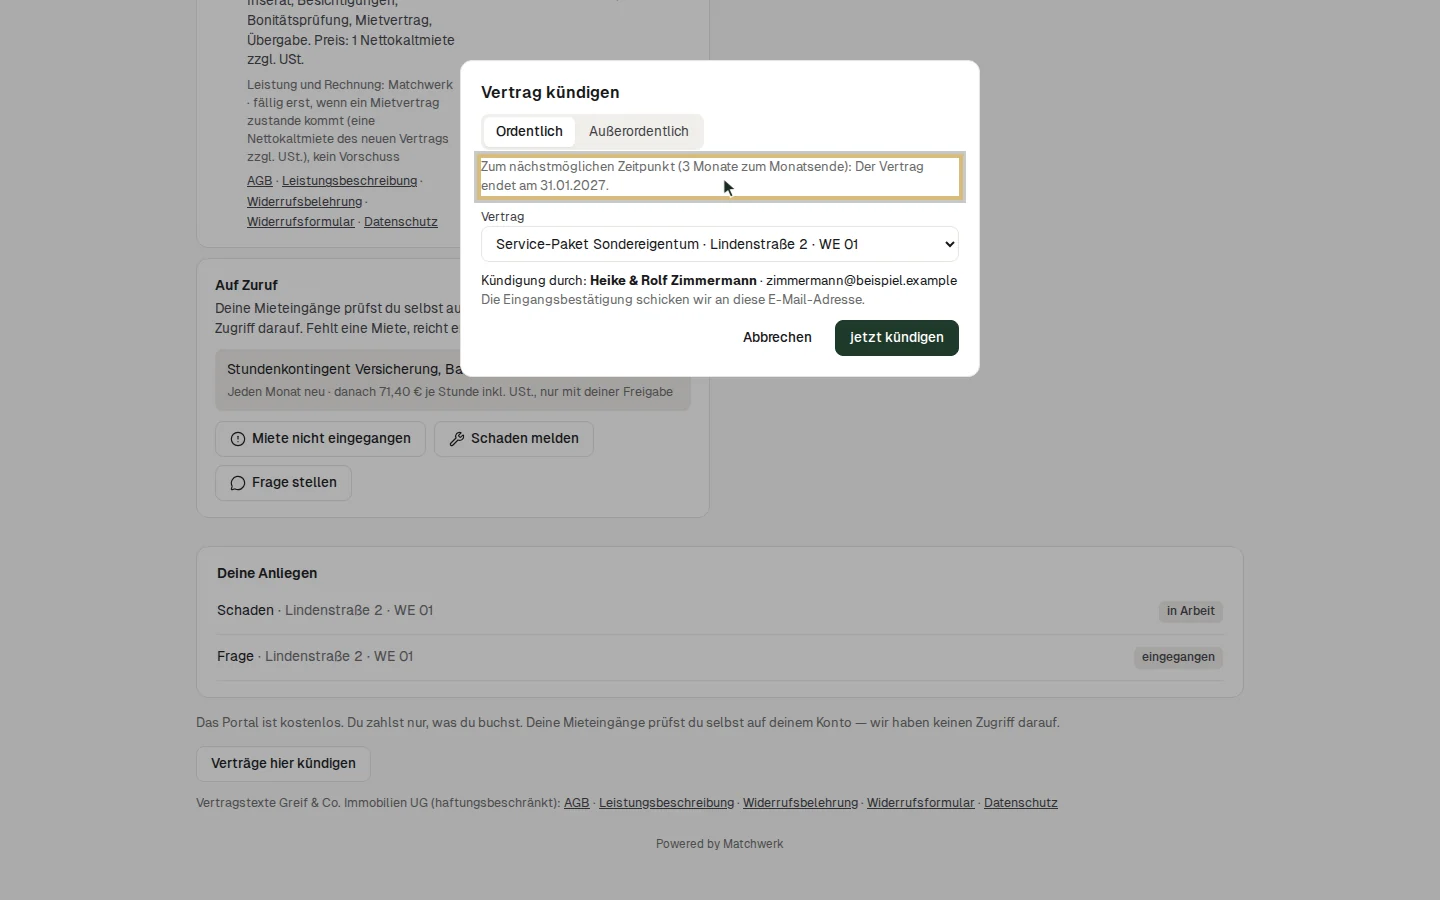The height and width of the screenshot is (900, 1440).
Task: Open Datenschutz link in the service card
Action: 401,222
